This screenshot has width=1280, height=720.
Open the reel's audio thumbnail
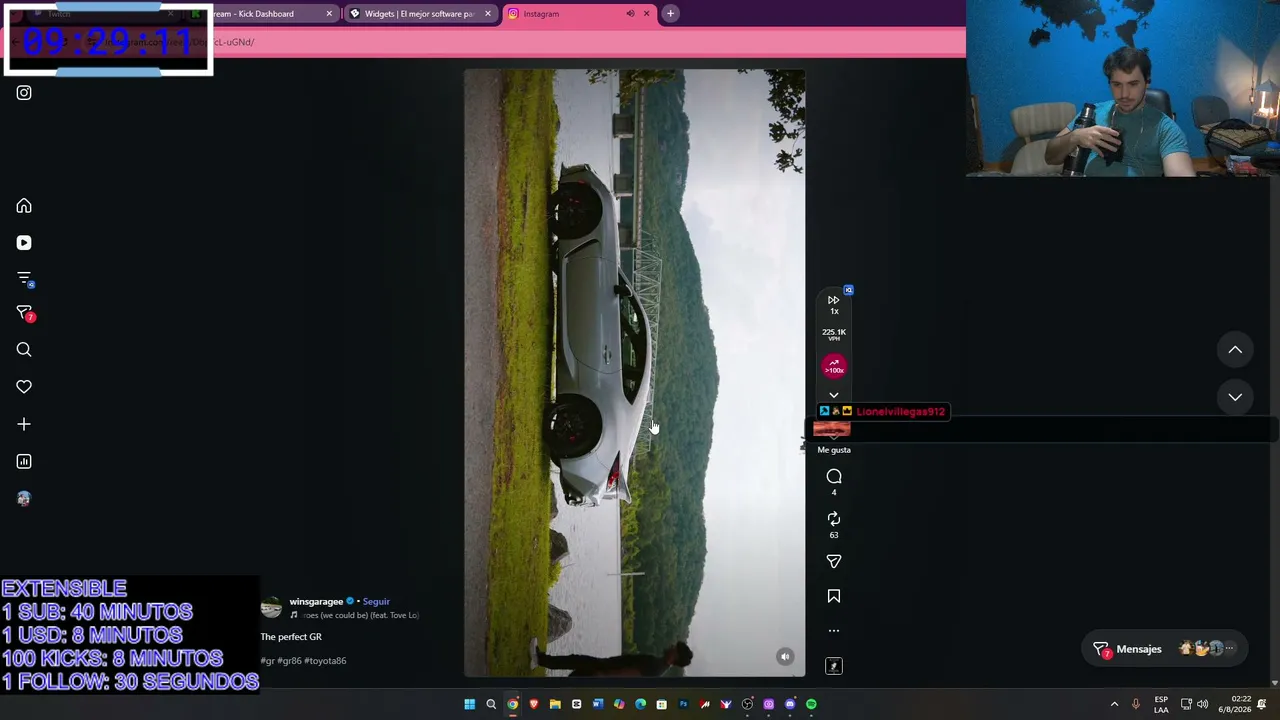(834, 666)
